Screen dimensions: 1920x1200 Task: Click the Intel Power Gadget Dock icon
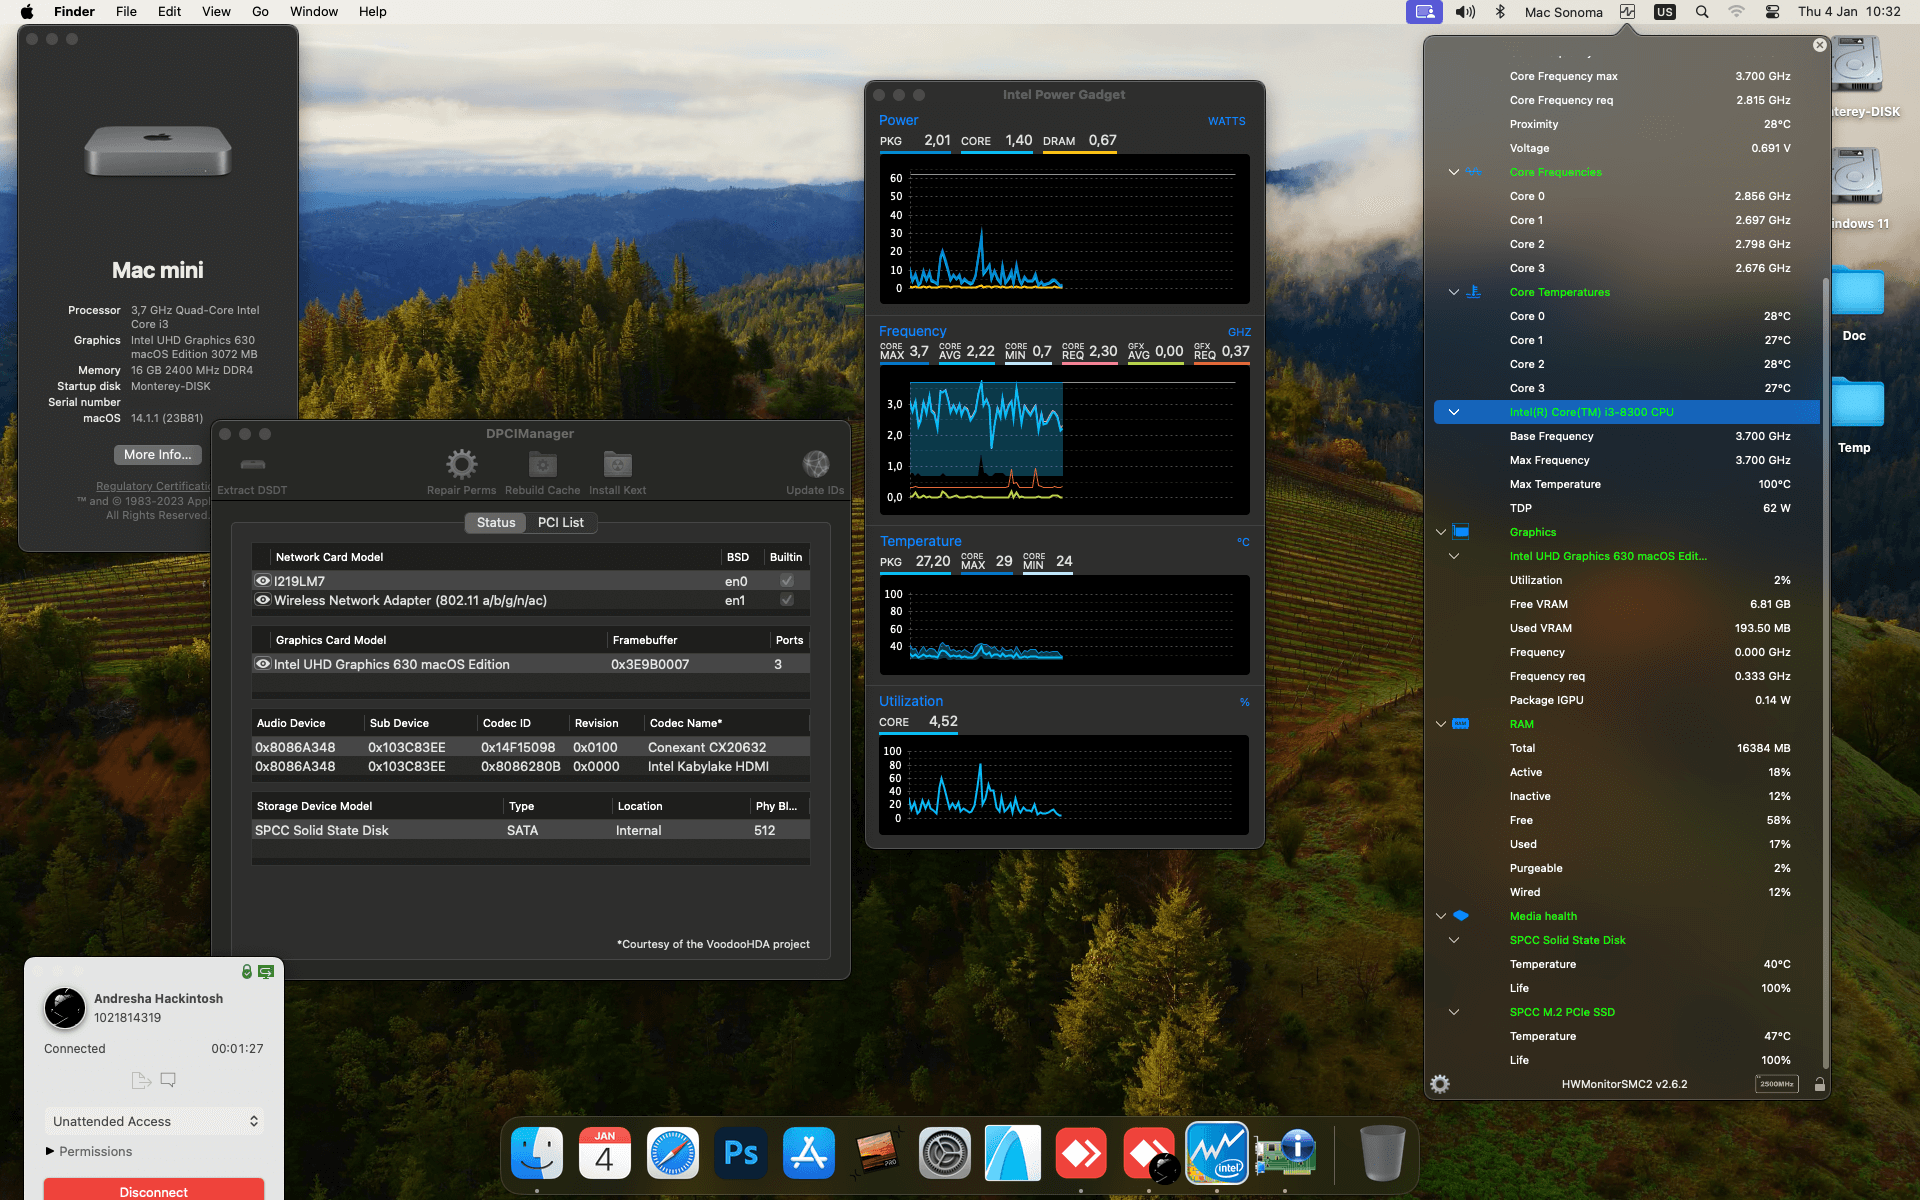click(x=1217, y=1154)
